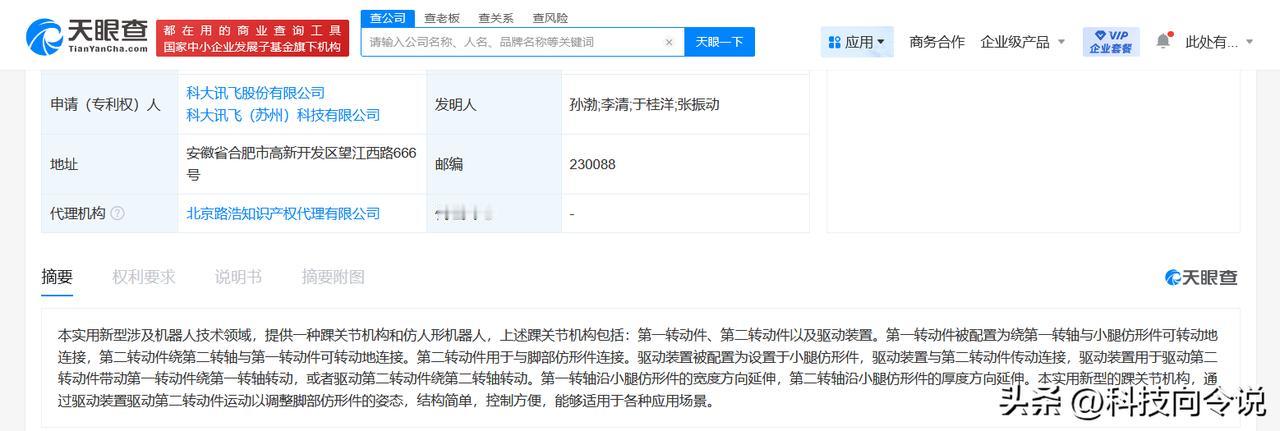Open 北京路浩知识产权代理有限公司 agency link
The width and height of the screenshot is (1280, 431).
tap(283, 213)
